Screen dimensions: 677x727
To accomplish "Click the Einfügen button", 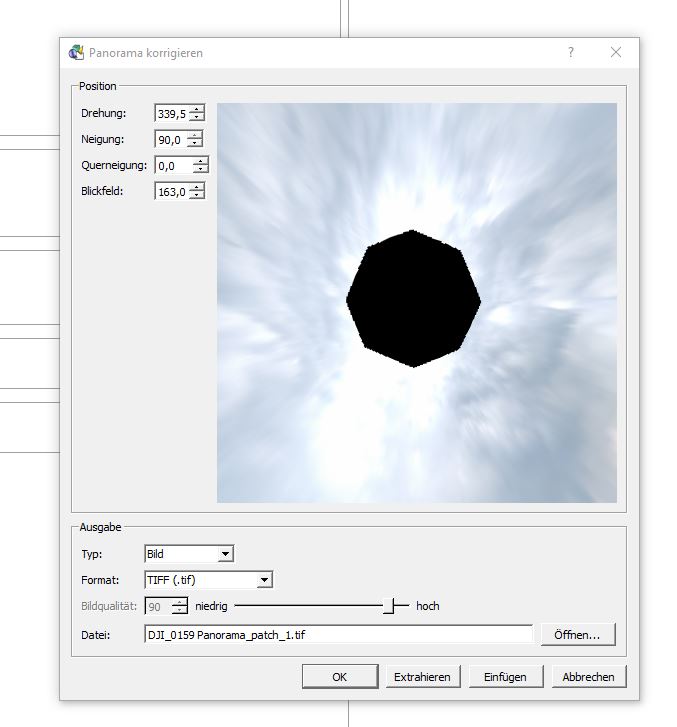I will pos(505,677).
